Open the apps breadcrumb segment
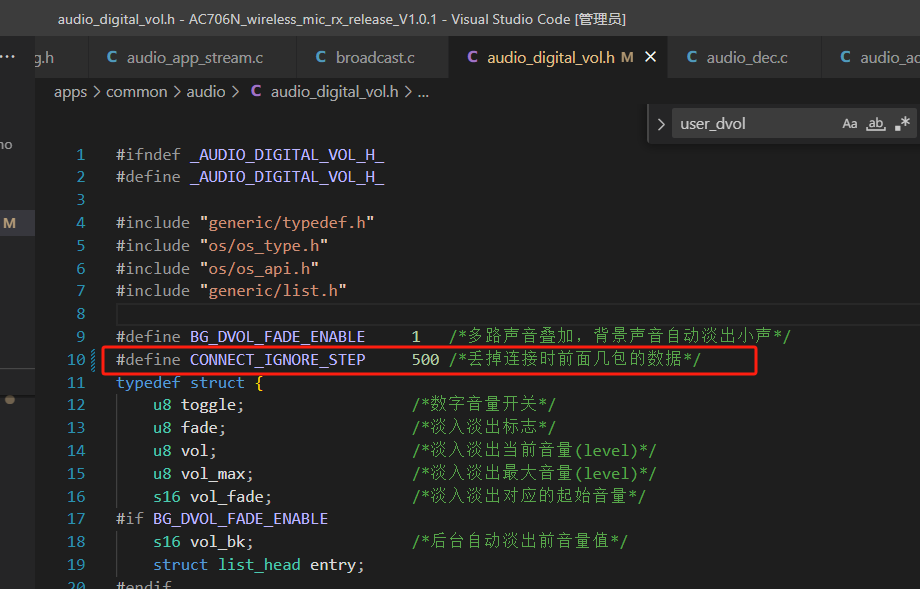Image resolution: width=920 pixels, height=589 pixels. 70,92
